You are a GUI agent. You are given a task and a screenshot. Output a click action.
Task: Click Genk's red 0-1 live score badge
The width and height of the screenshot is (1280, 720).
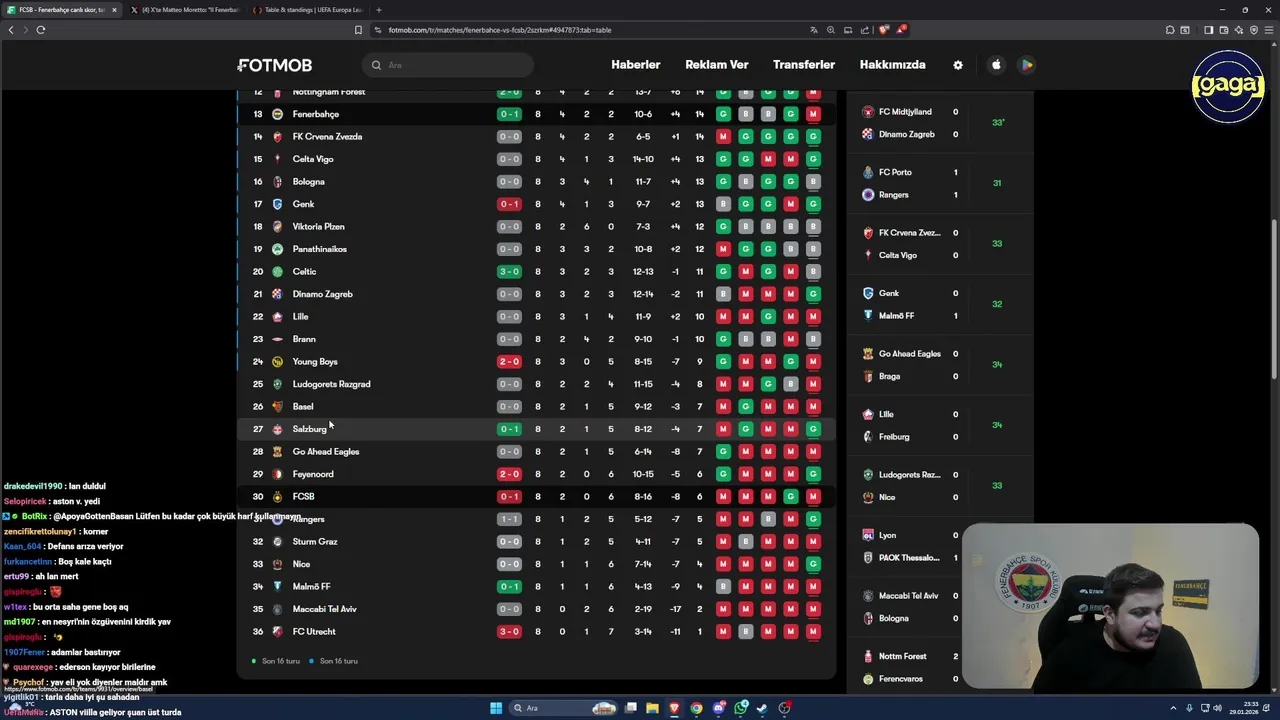pos(509,204)
